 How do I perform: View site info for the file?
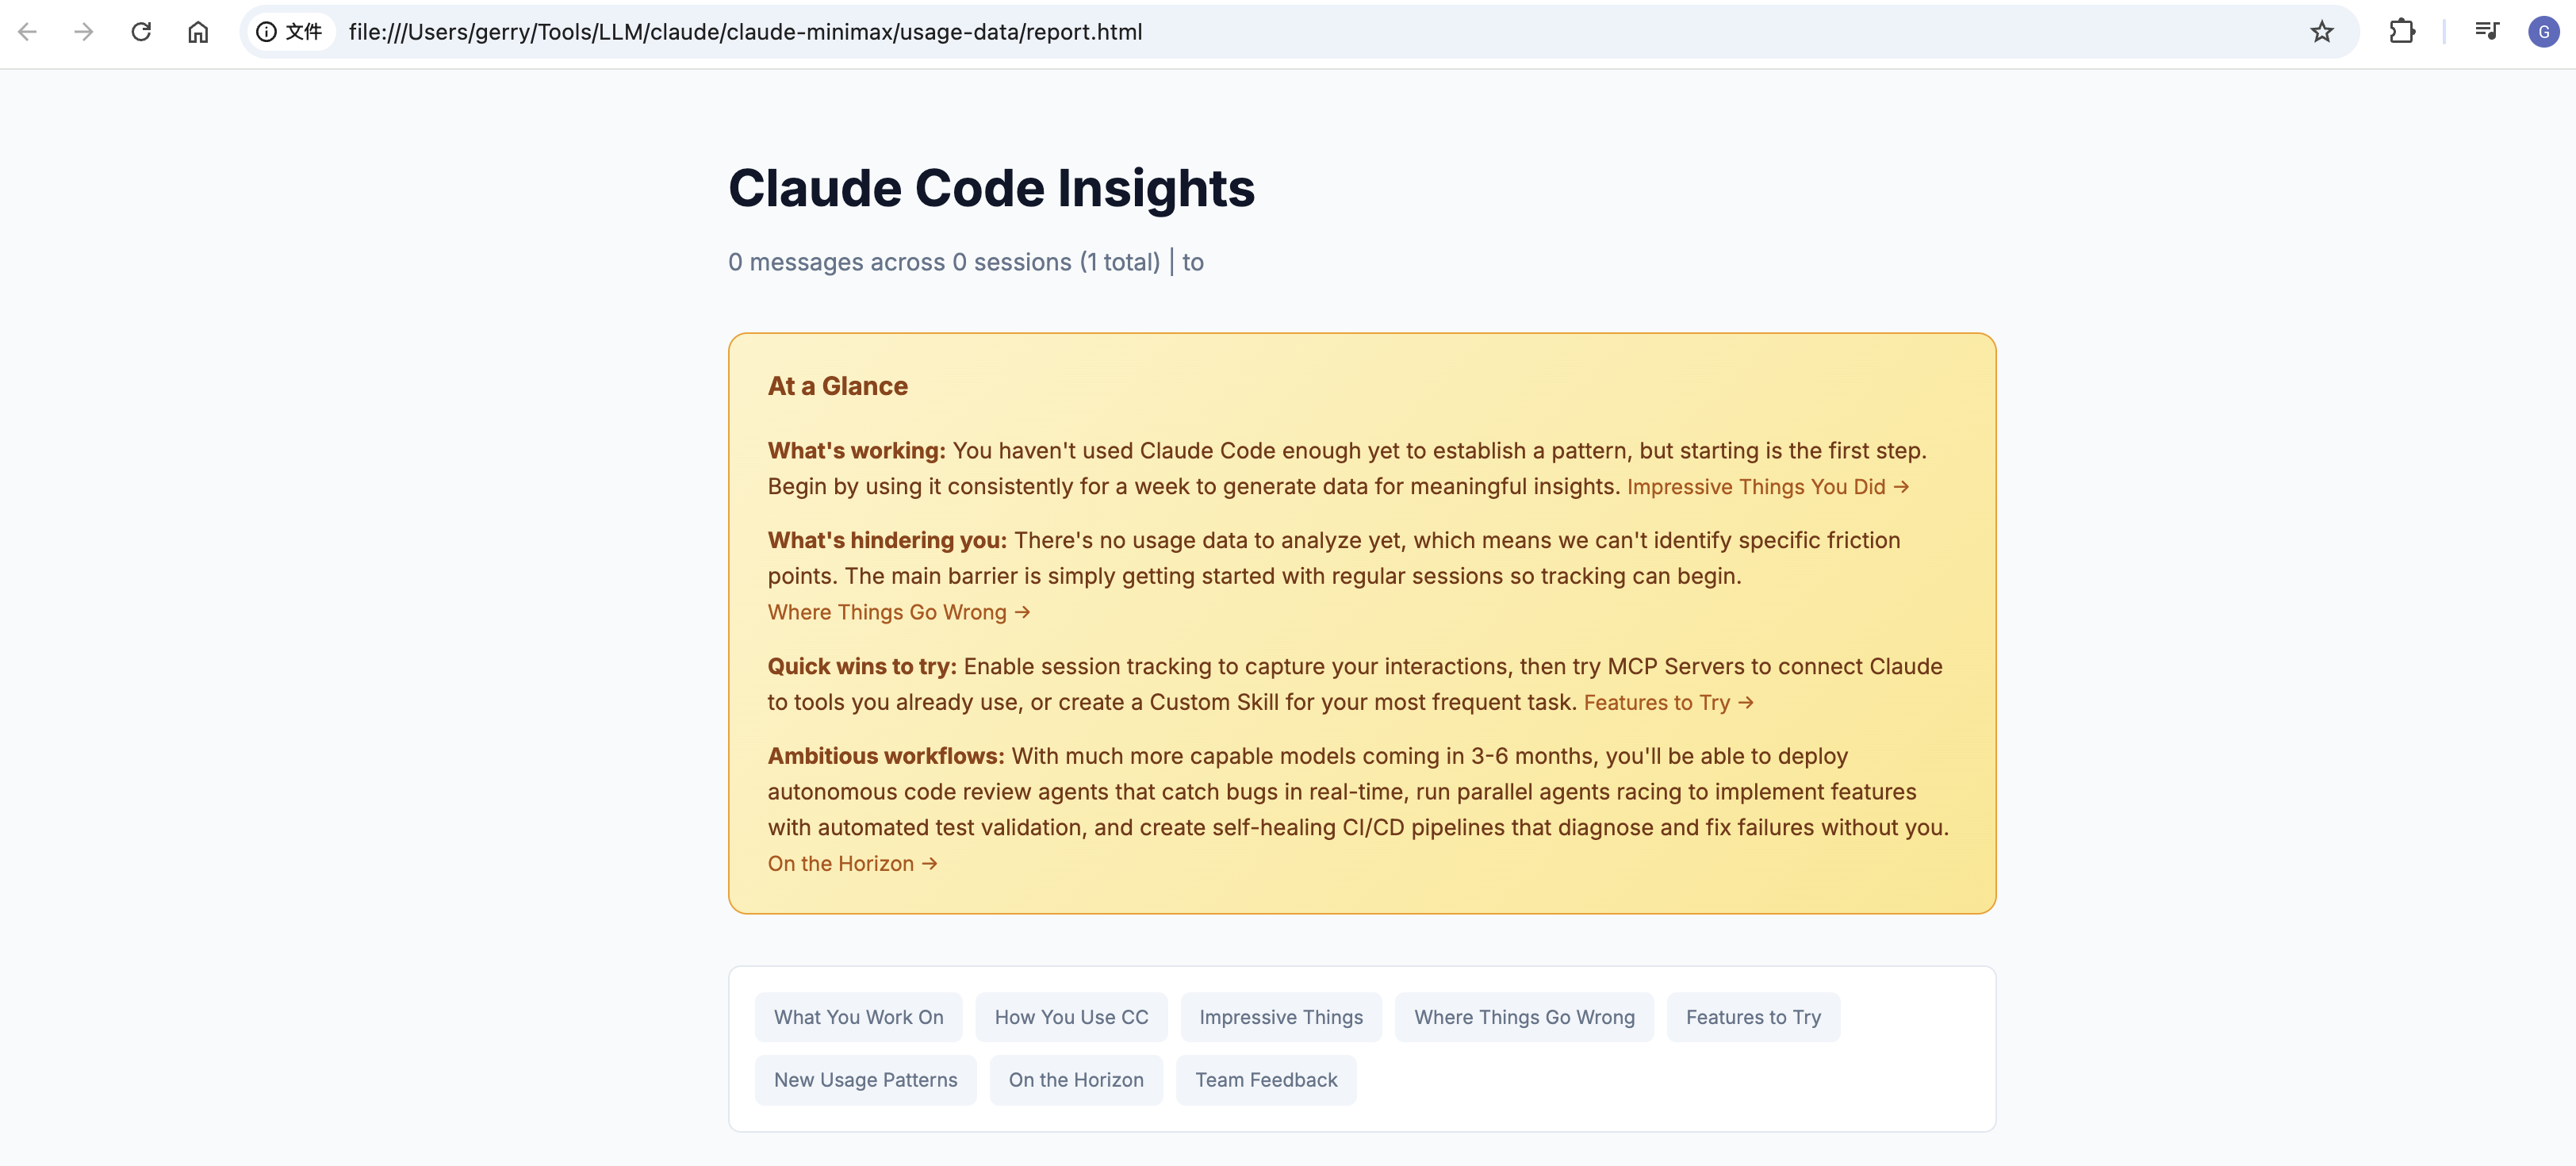tap(289, 32)
